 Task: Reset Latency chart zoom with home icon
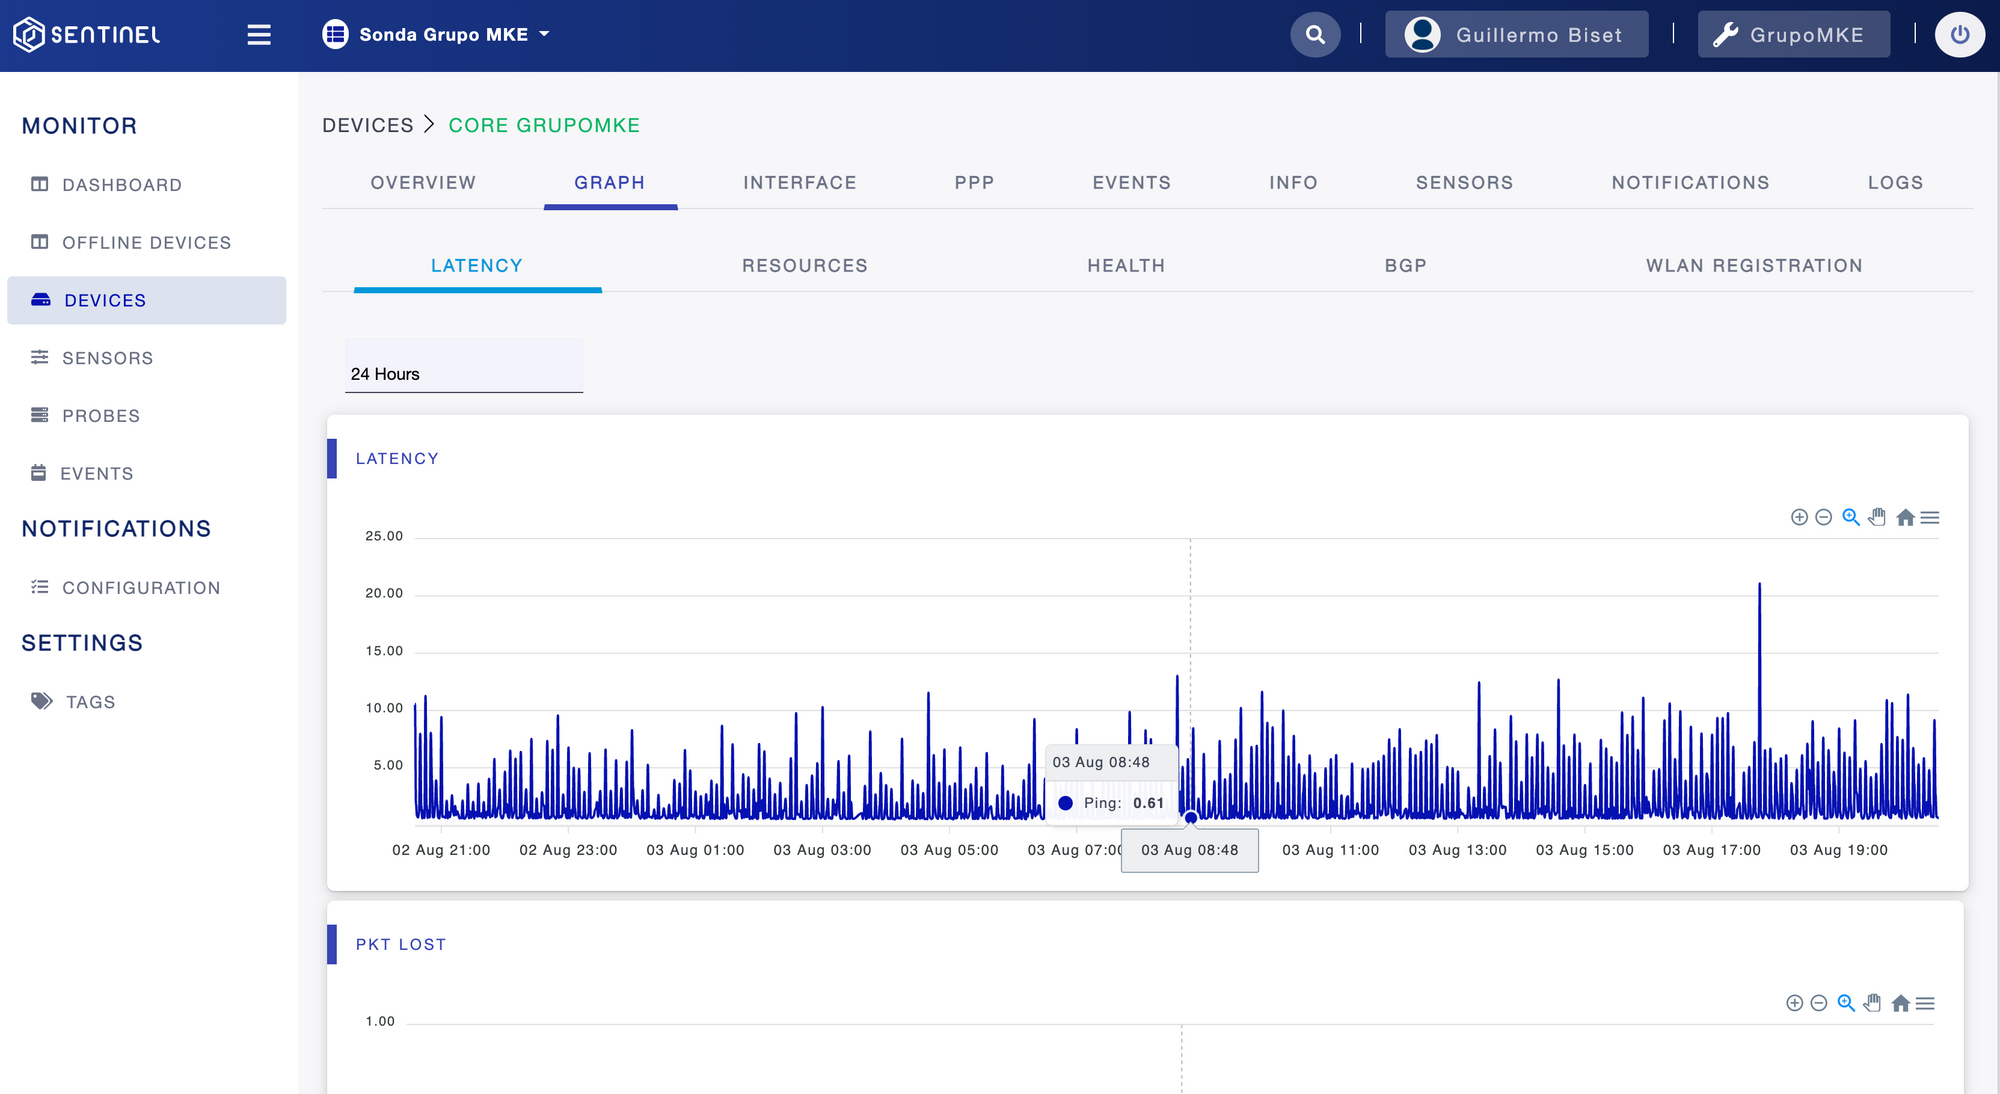click(x=1905, y=517)
